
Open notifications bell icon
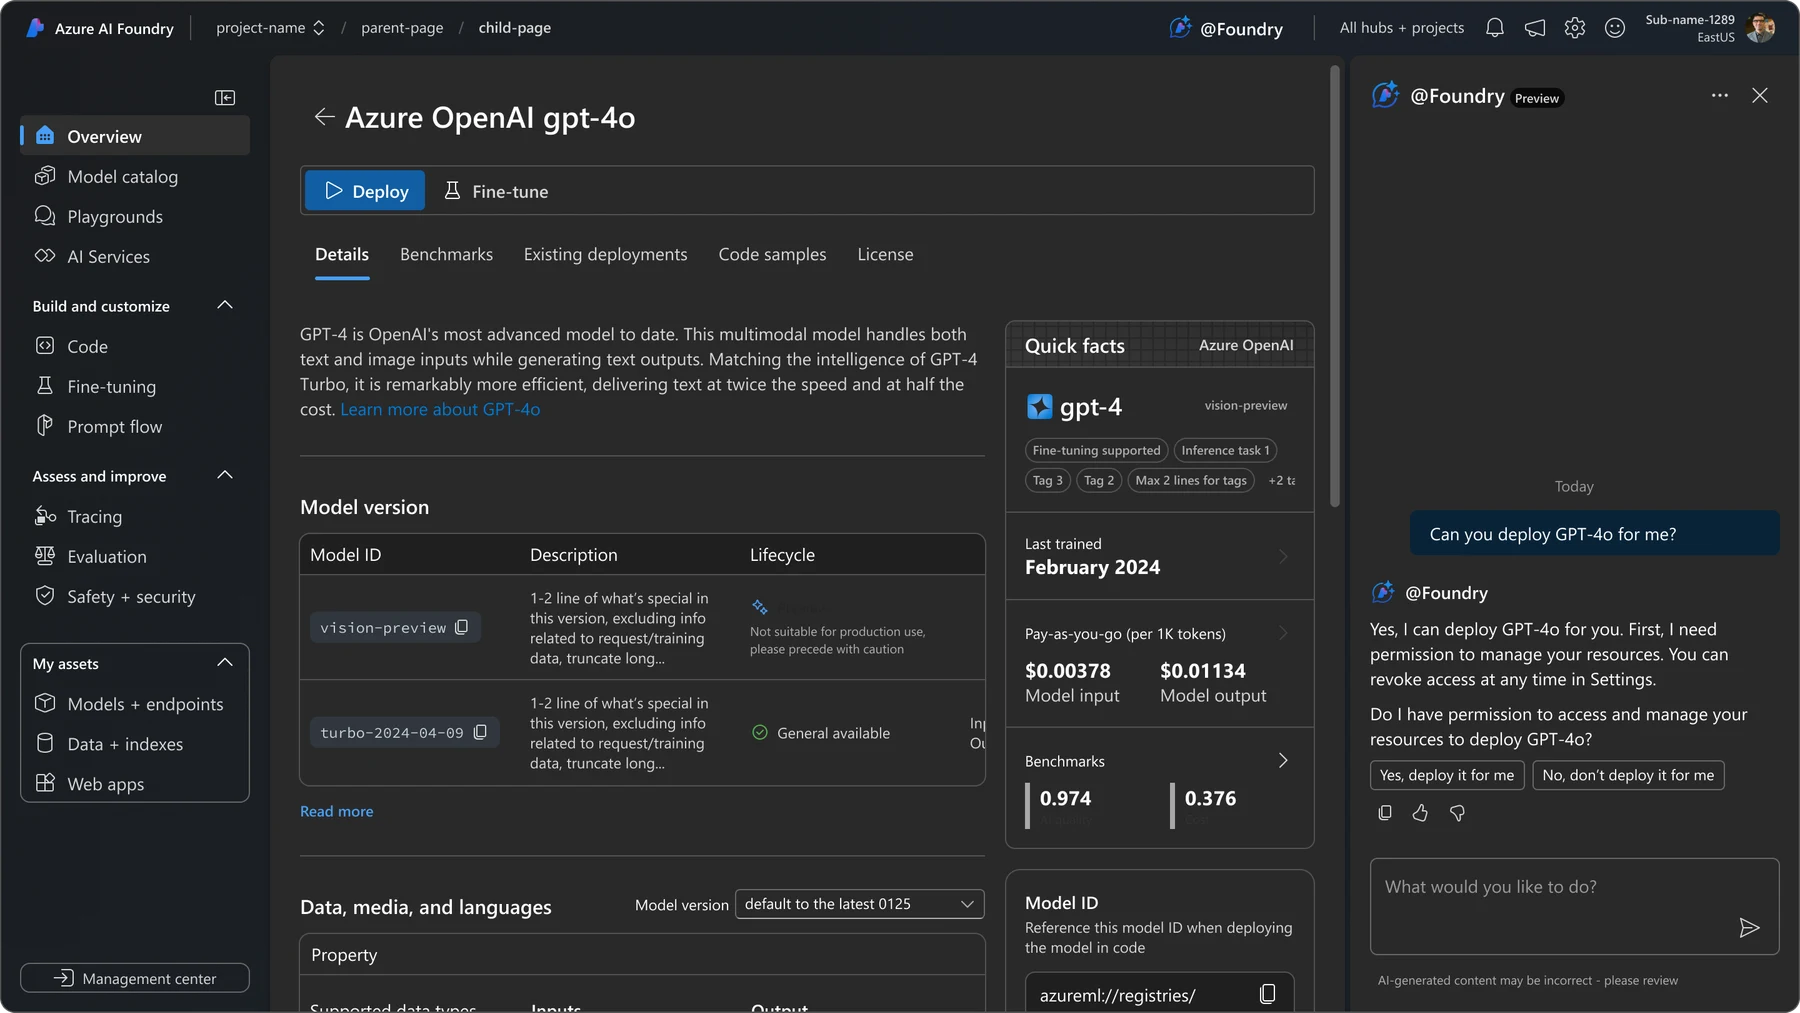click(1495, 28)
